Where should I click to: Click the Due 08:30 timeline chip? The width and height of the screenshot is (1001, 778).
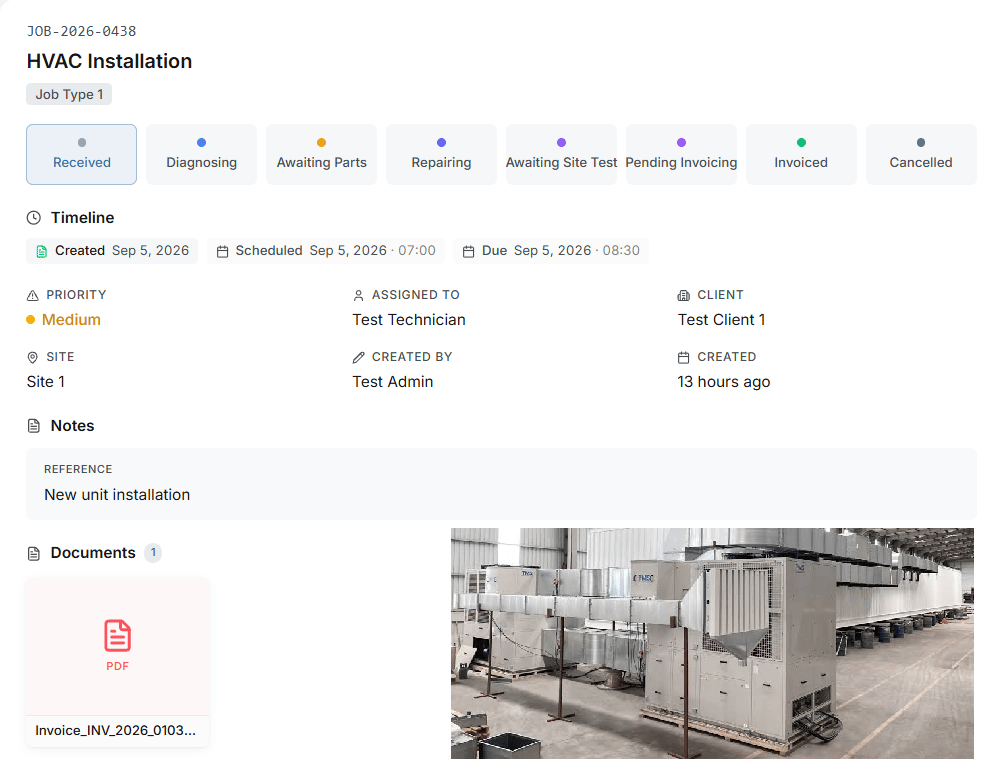[551, 251]
